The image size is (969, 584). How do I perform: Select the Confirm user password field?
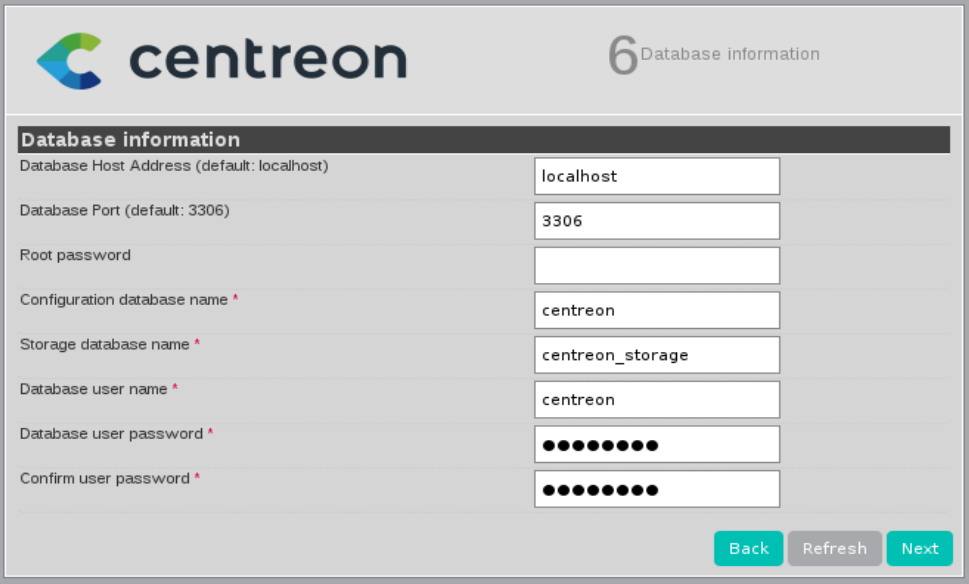[656, 490]
